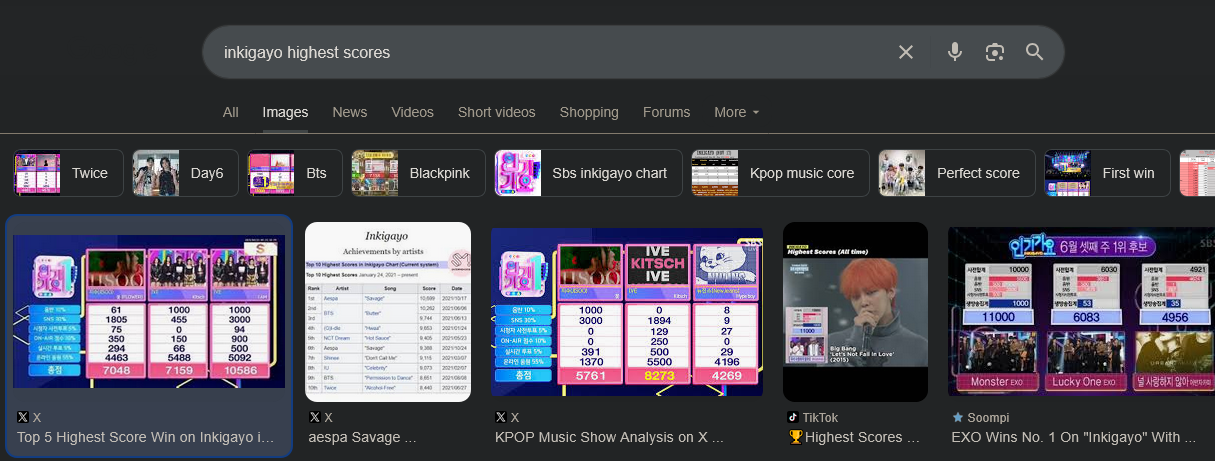Switch to the Shopping tab
The height and width of the screenshot is (461, 1215).
click(x=589, y=112)
